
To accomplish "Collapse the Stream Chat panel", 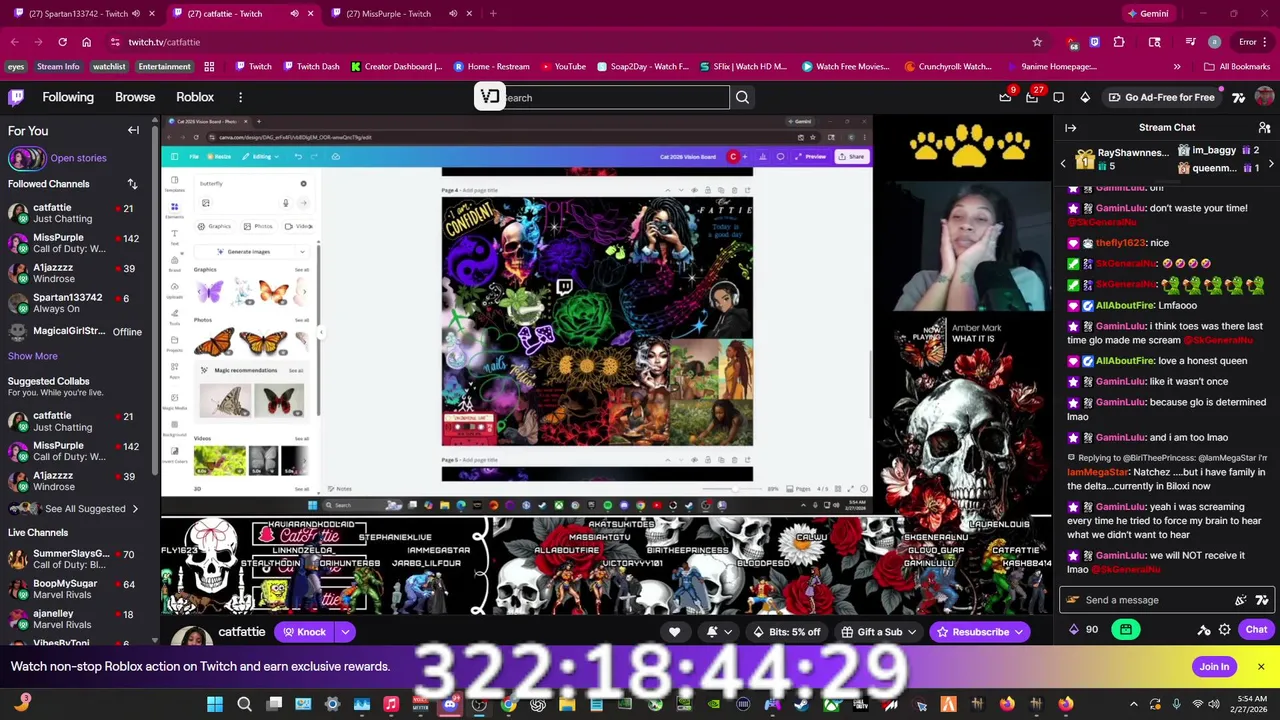I will (1070, 128).
